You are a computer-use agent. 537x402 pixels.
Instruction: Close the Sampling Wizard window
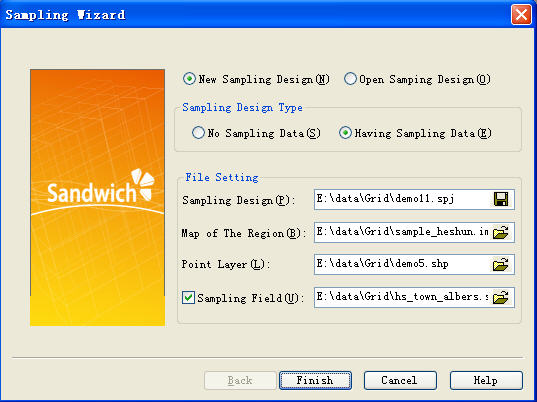tap(521, 15)
